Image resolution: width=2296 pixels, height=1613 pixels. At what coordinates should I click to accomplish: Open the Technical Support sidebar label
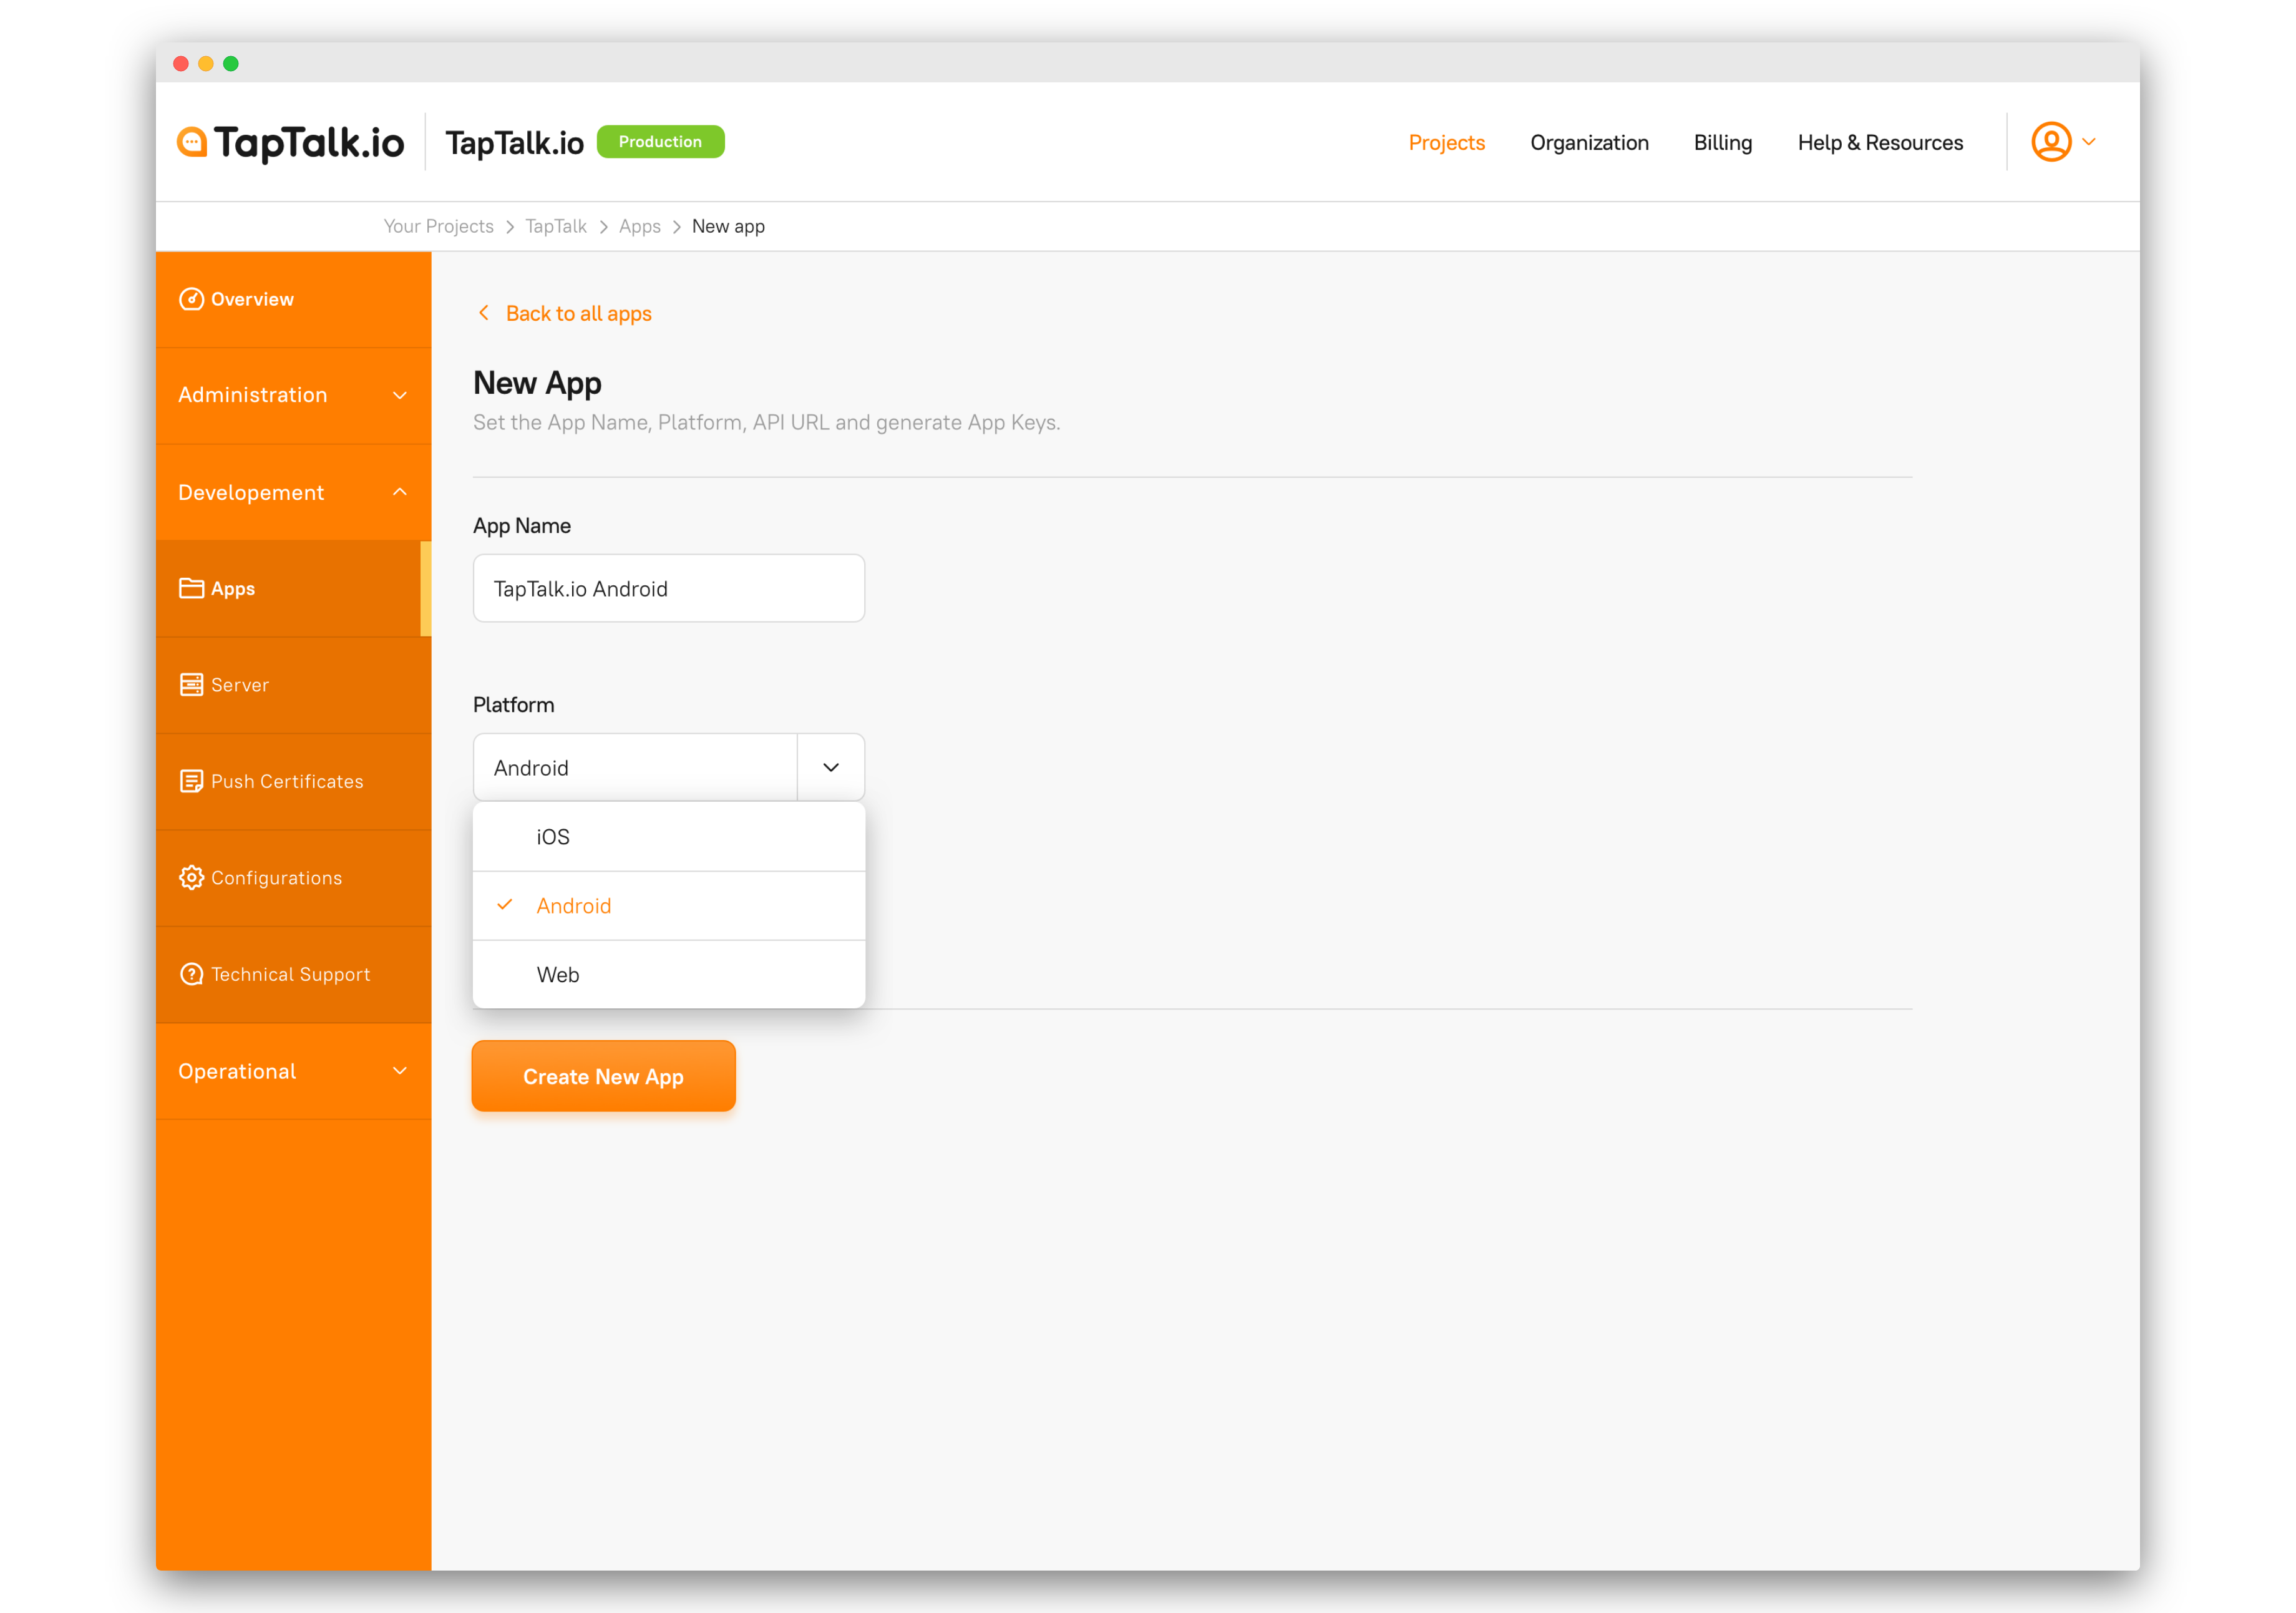290,974
